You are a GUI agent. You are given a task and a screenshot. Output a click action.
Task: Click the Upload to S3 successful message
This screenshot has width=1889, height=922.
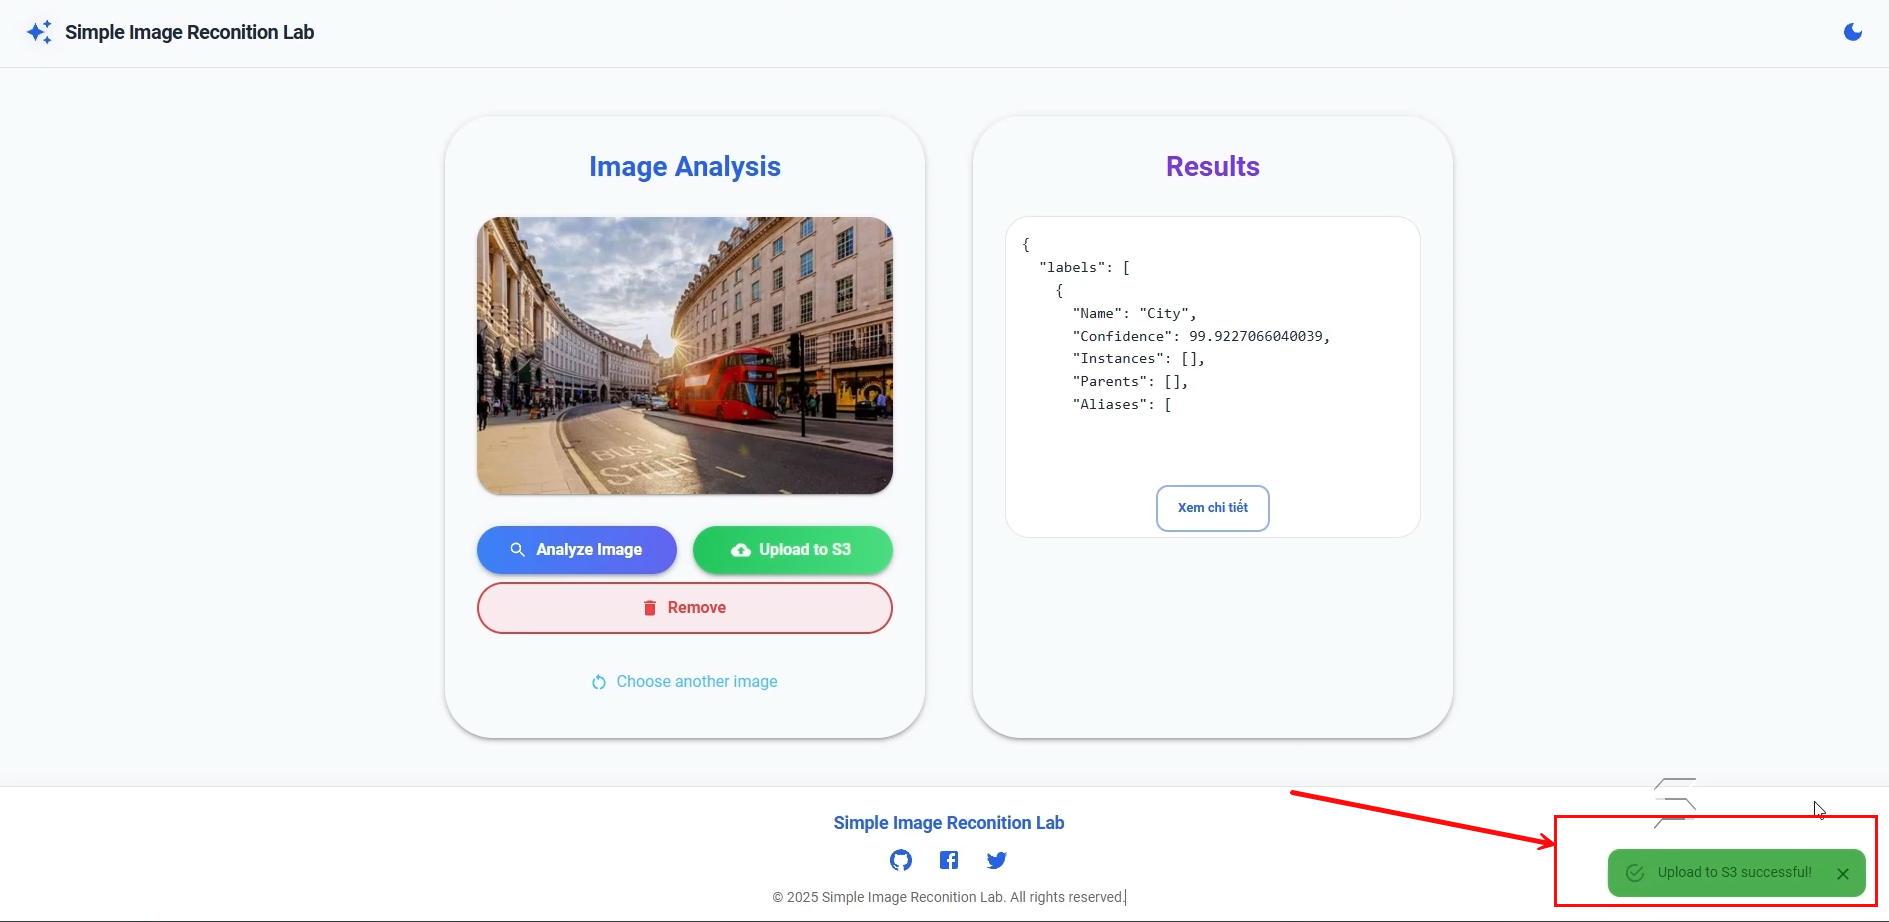click(1735, 873)
